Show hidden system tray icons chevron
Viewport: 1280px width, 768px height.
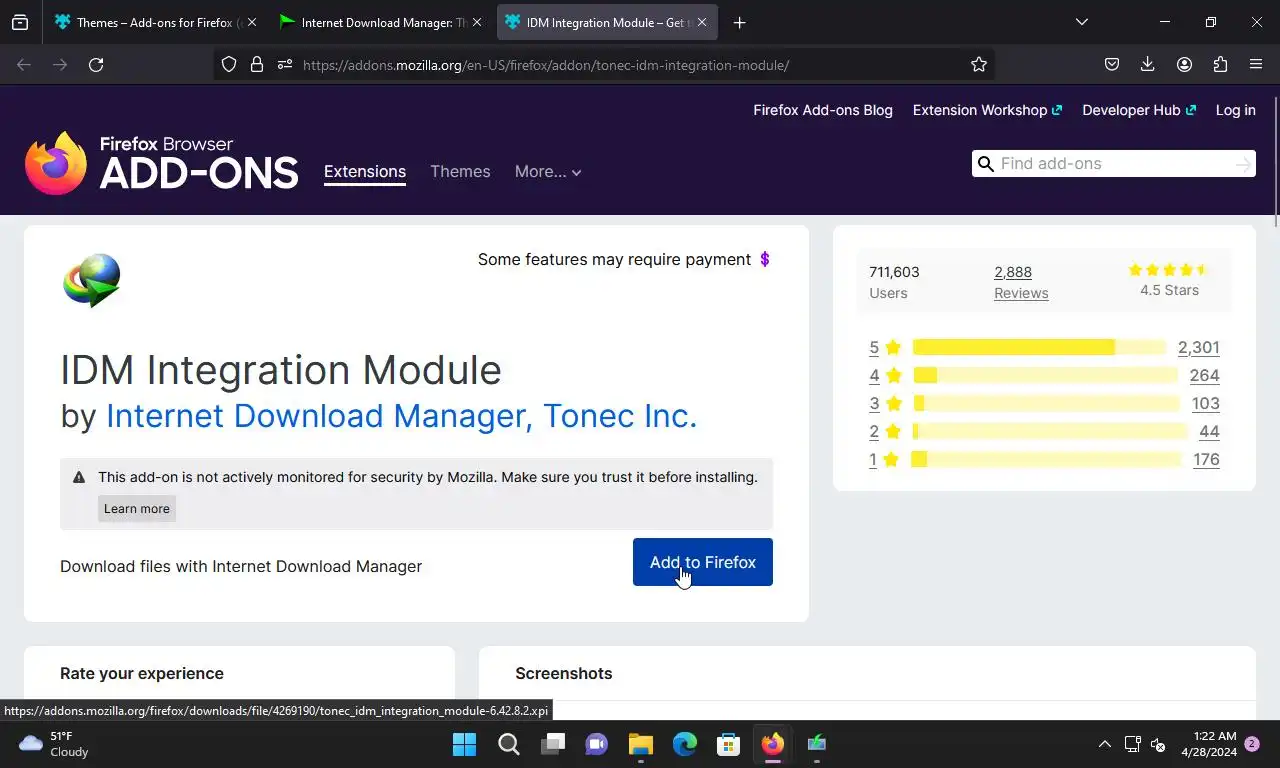1104,744
